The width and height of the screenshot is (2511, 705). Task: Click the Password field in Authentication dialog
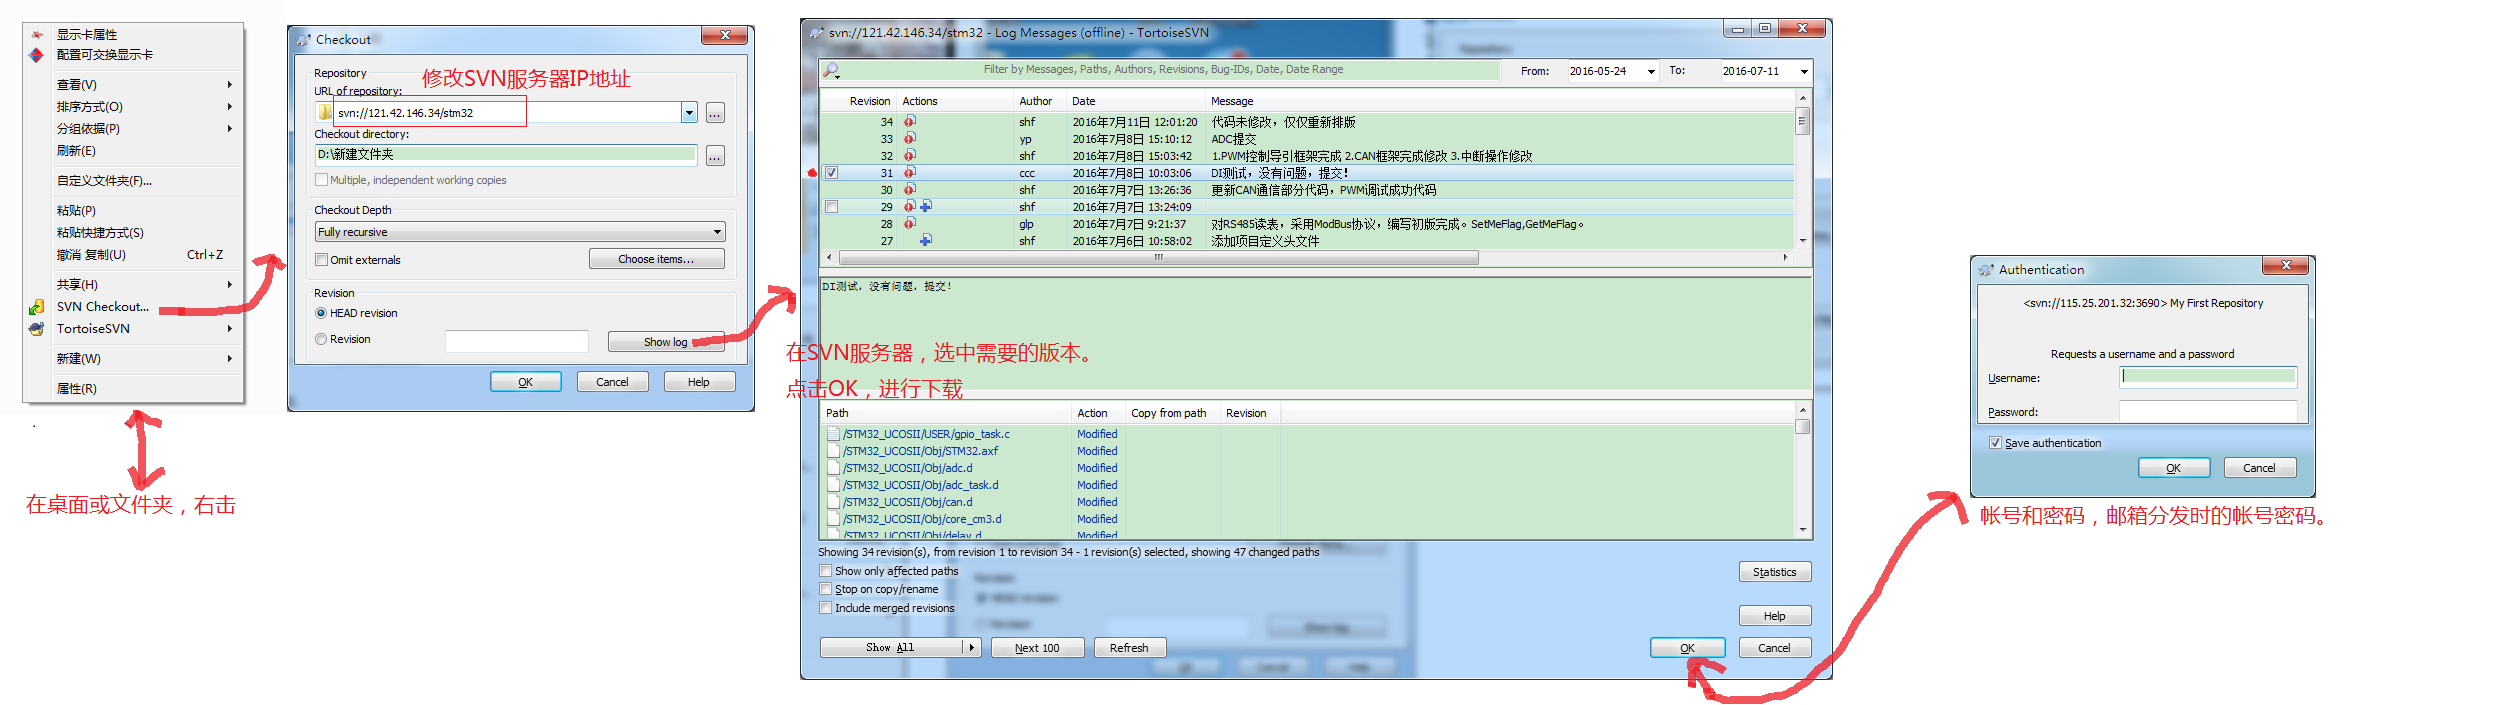2208,411
